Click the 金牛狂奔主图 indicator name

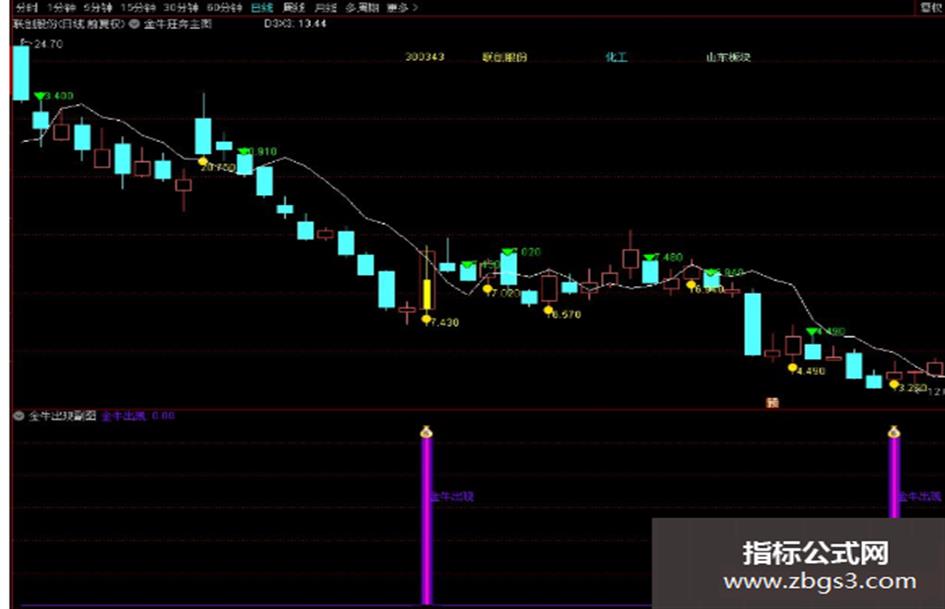click(177, 24)
